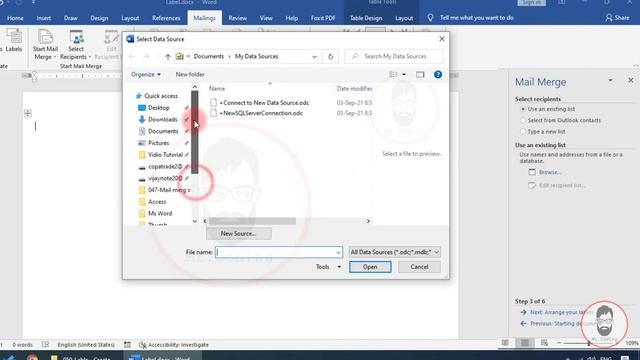Click the proofing status bar icon
Viewport: 640px width, 360px height.
(45, 345)
